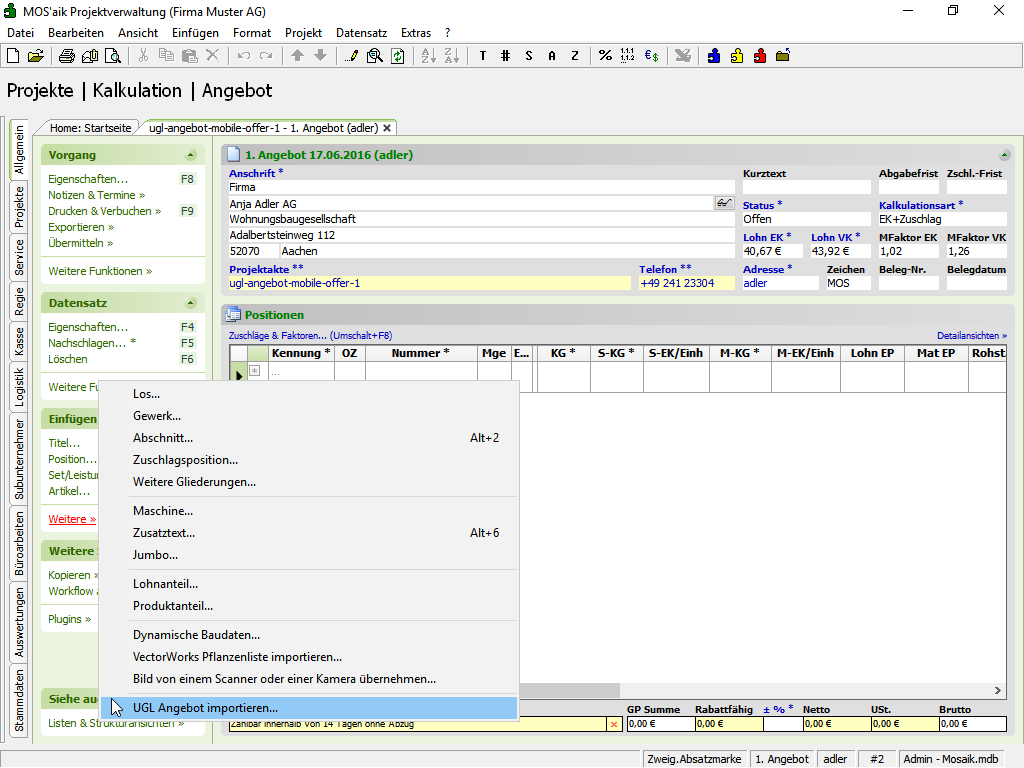Click the printer icon in toolbar

67,56
